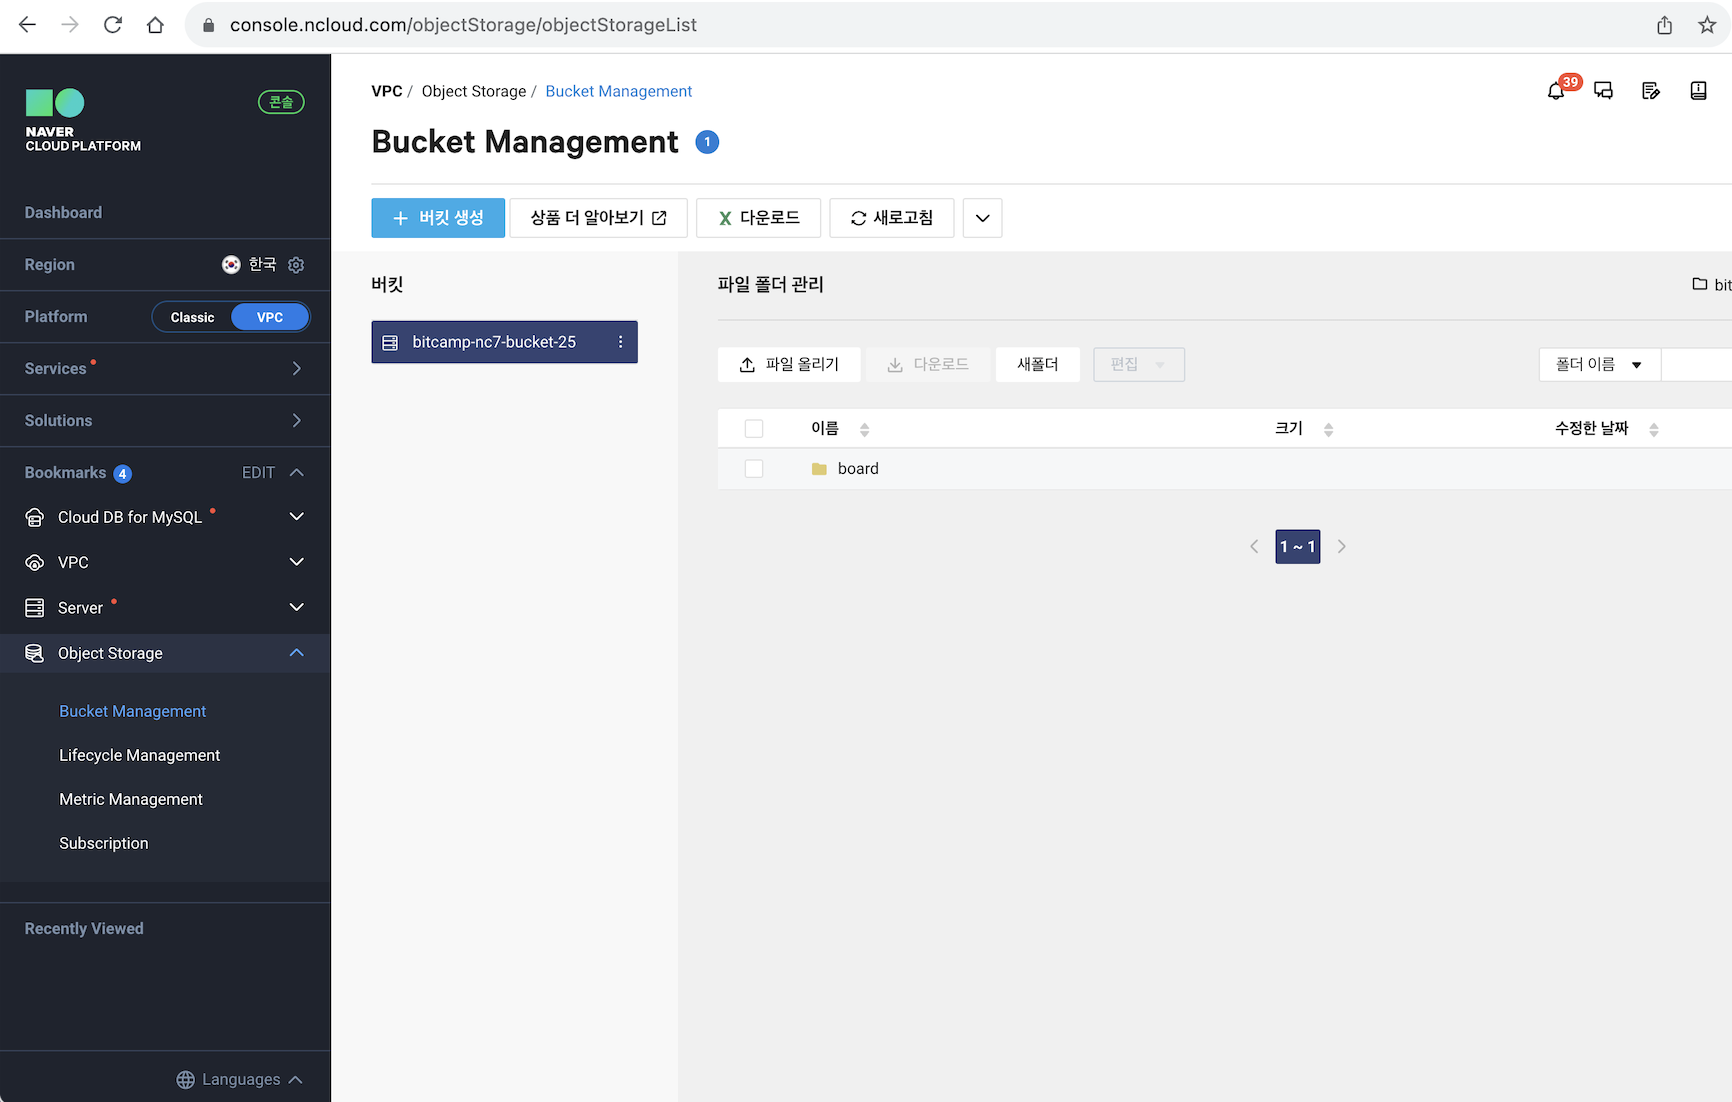
Task: Click the Cloud DB for MySQL icon
Action: pos(35,517)
